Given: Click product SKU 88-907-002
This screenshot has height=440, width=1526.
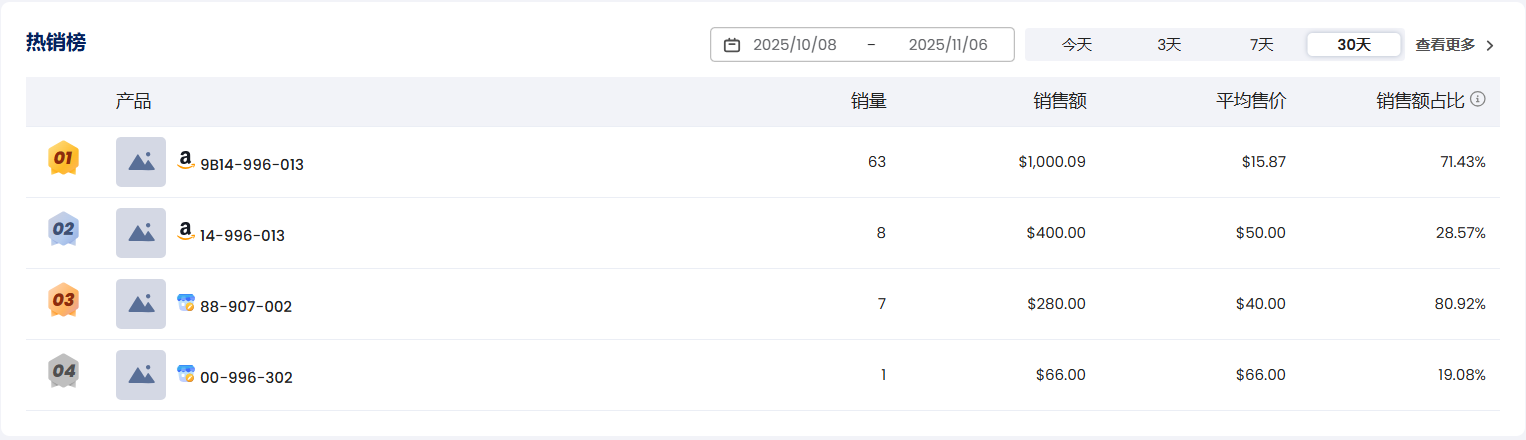Looking at the screenshot, I should 246,307.
